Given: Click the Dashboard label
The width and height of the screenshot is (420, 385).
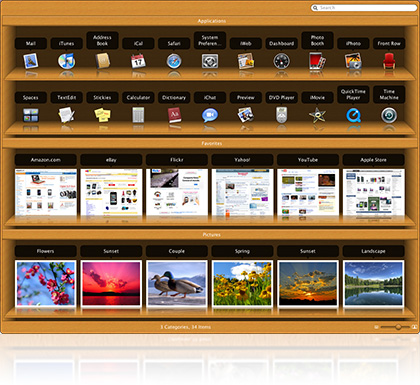Looking at the screenshot, I should (x=282, y=43).
